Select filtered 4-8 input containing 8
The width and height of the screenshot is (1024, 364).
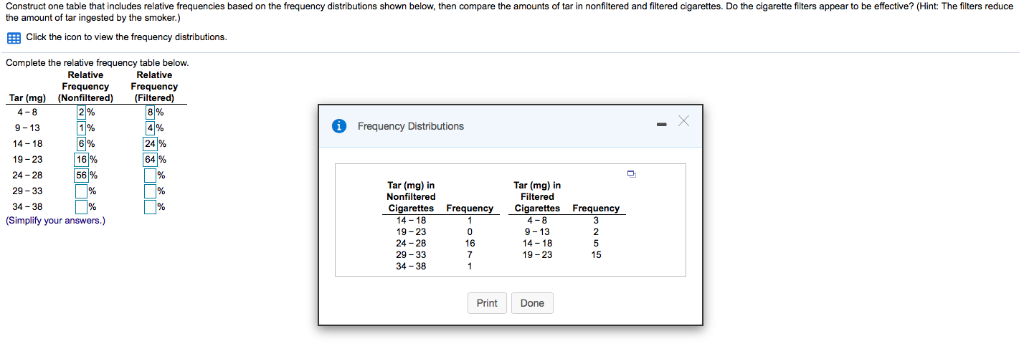150,112
